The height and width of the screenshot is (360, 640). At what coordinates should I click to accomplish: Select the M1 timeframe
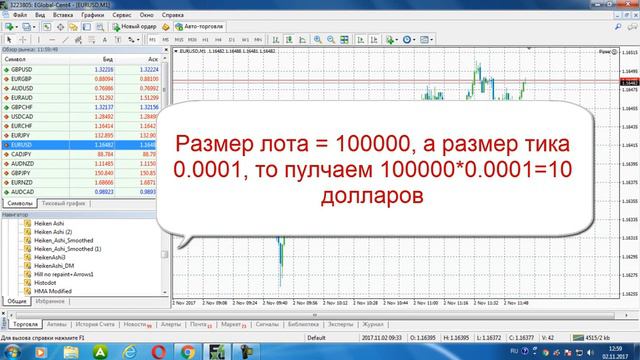point(152,40)
